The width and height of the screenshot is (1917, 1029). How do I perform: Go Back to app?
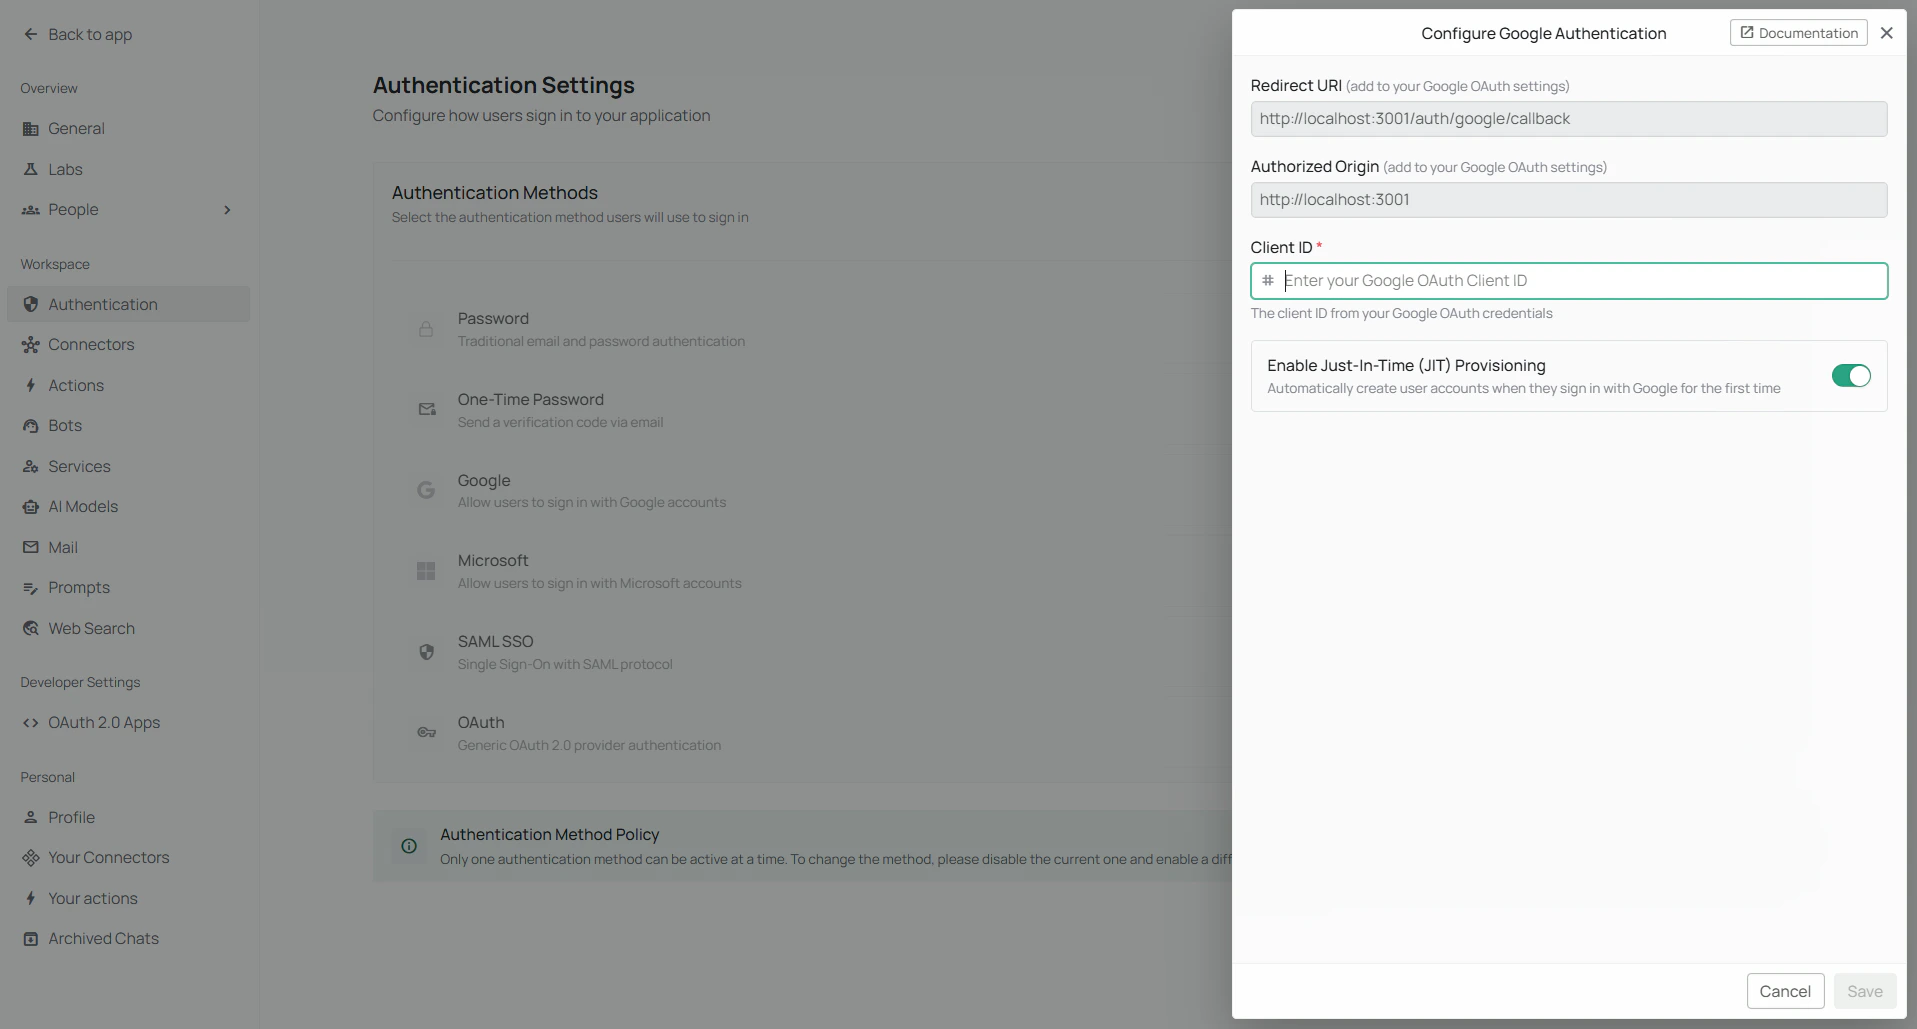click(78, 34)
